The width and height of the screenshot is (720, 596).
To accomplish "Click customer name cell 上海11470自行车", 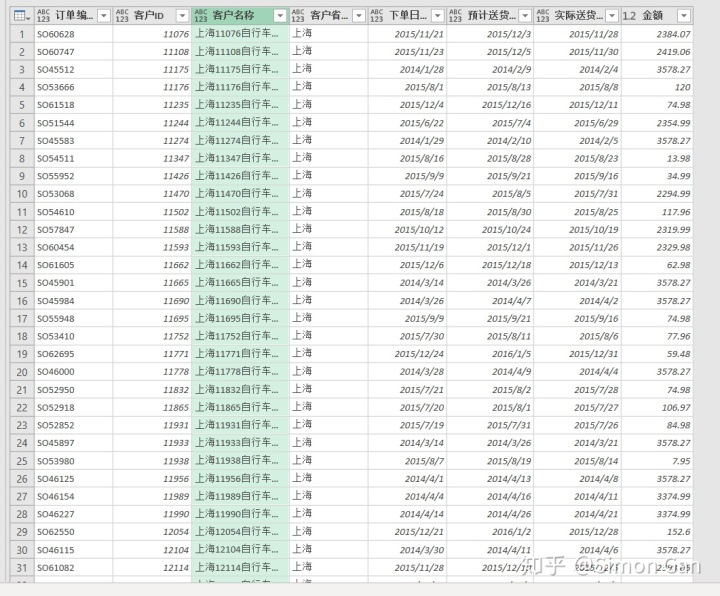I will [x=240, y=194].
